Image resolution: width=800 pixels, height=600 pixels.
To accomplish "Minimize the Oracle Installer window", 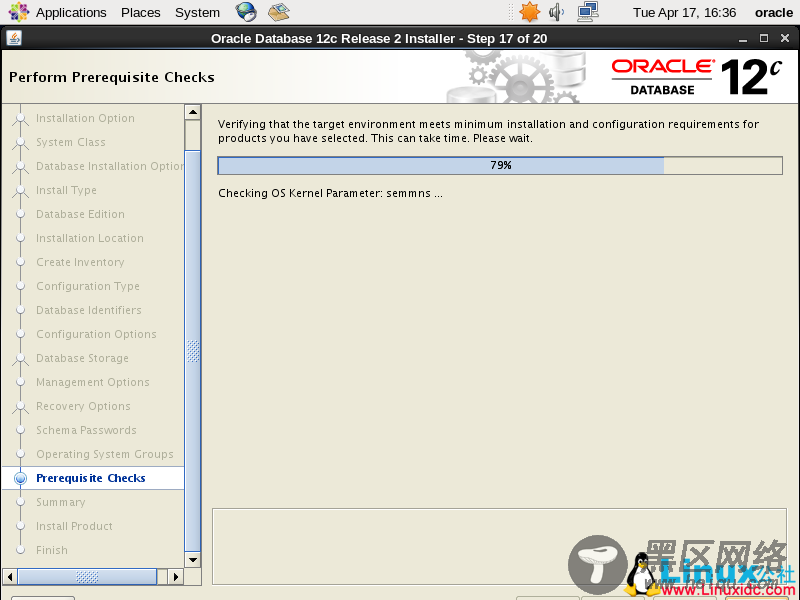I will (743, 39).
